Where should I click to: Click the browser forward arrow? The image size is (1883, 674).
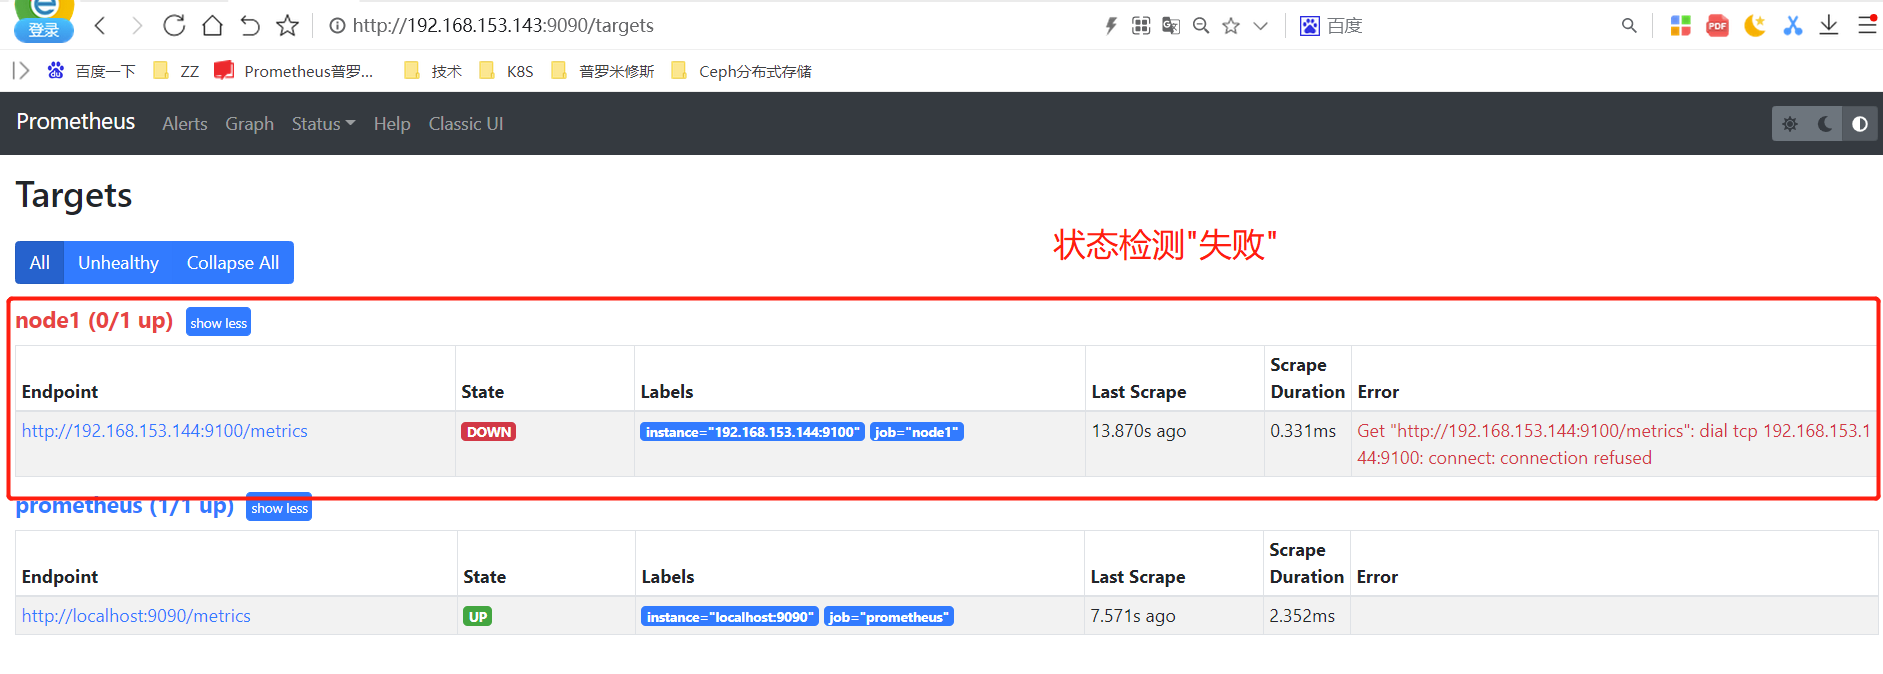coord(137,25)
